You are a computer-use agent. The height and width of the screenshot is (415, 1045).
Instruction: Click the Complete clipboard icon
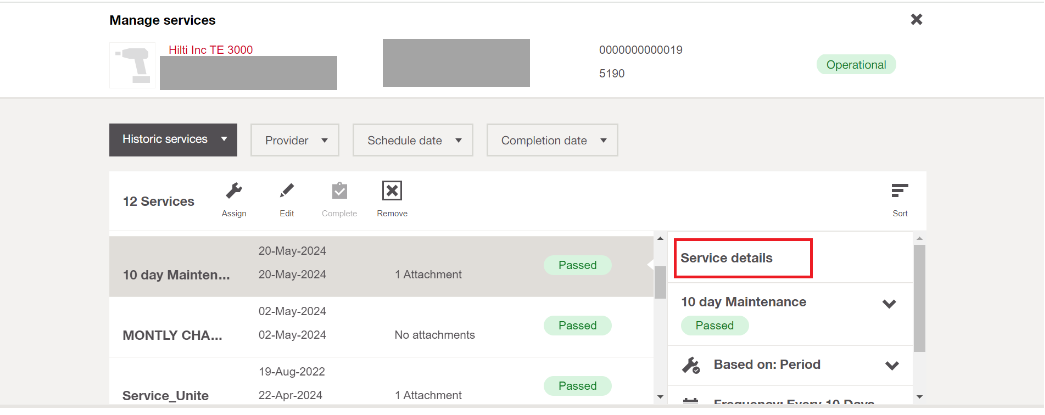pos(339,192)
